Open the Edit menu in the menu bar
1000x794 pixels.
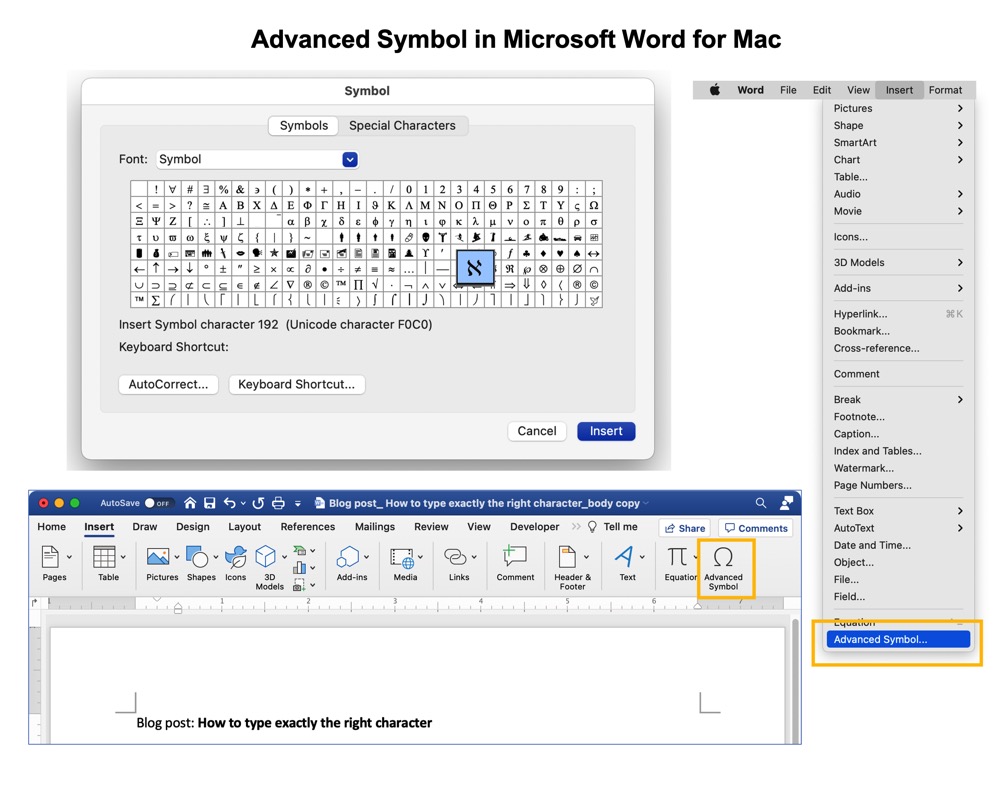click(x=821, y=90)
